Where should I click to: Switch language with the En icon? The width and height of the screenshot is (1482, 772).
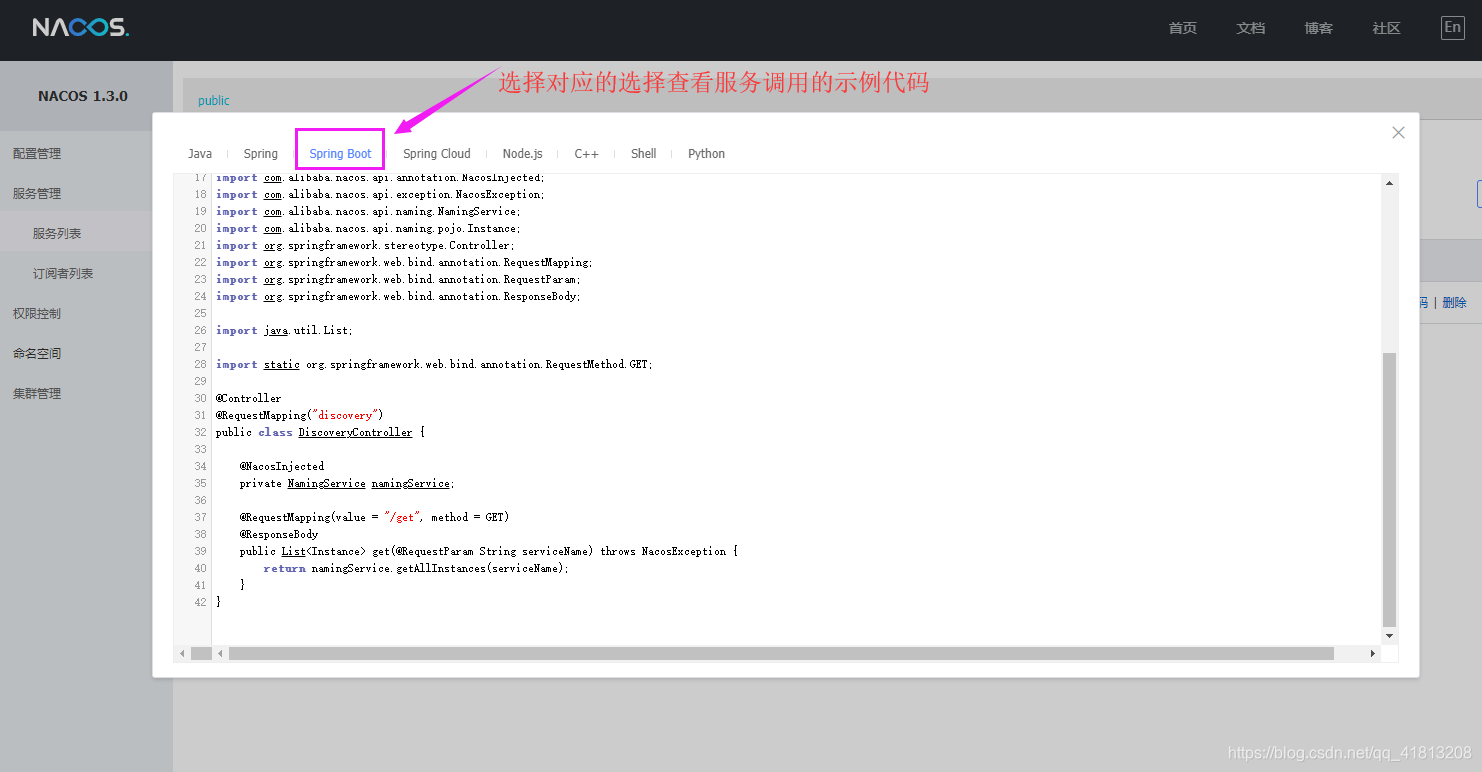click(1453, 28)
